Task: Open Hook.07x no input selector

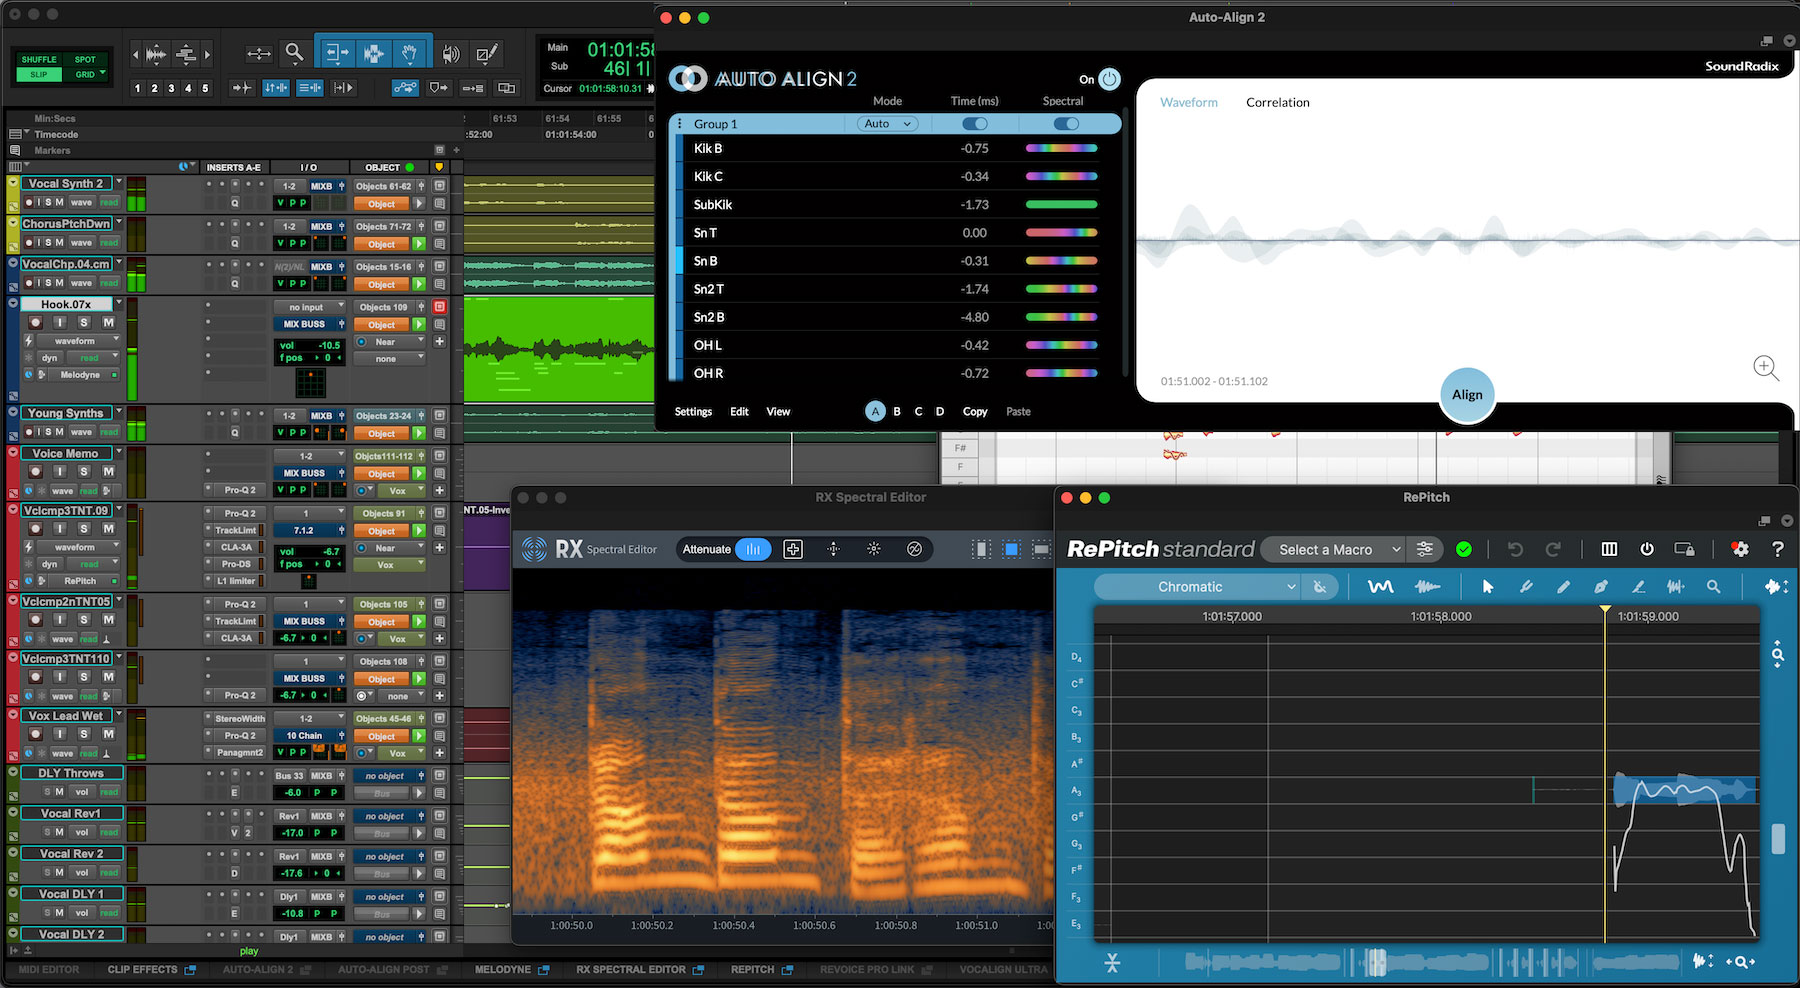Action: [x=310, y=307]
